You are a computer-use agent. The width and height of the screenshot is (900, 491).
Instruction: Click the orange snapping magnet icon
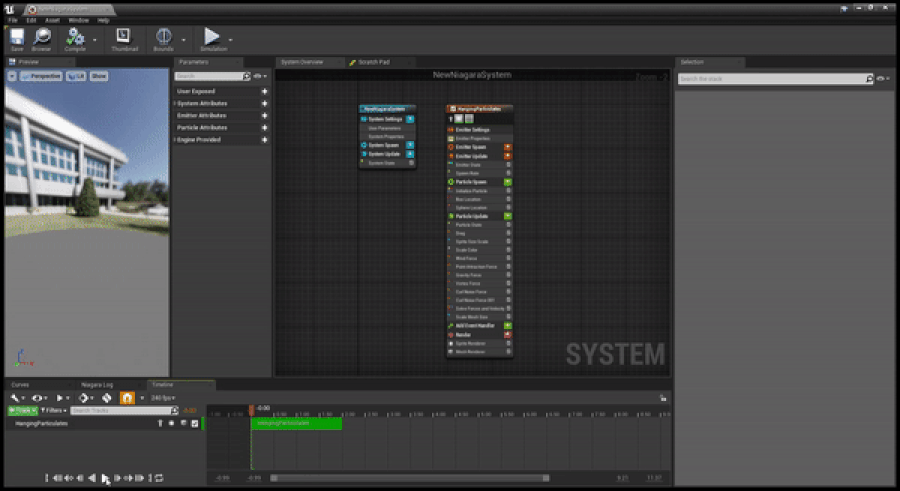127,397
